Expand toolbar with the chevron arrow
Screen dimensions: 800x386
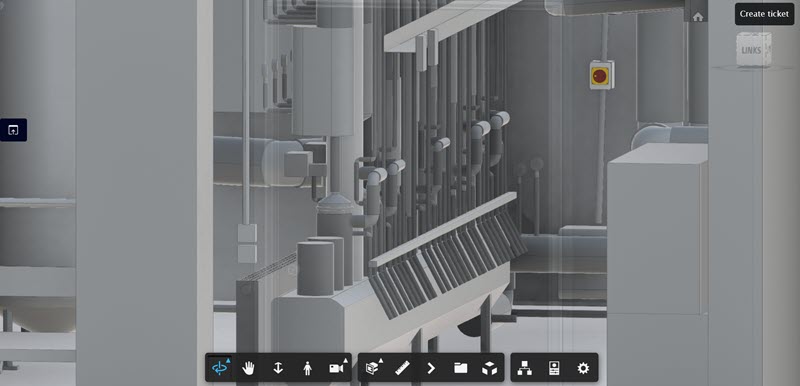431,368
